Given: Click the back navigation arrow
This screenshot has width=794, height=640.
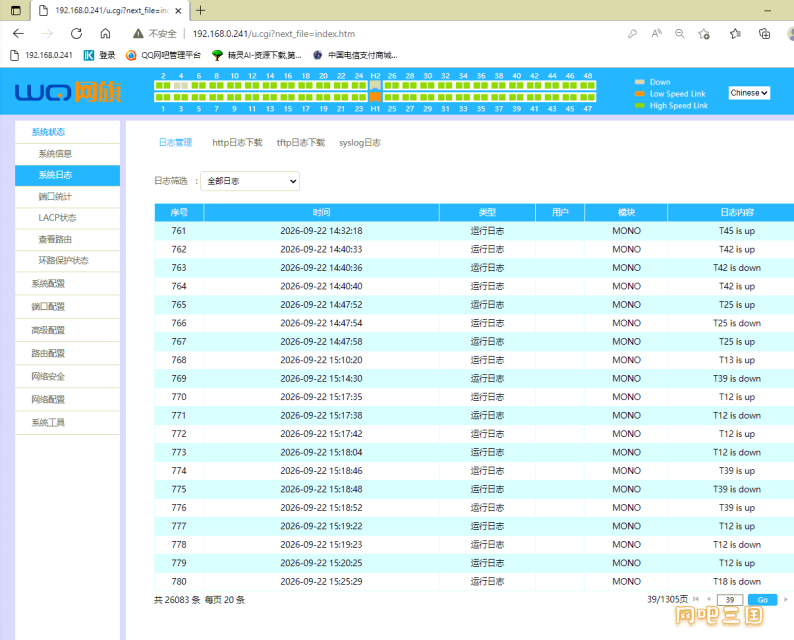Looking at the screenshot, I should tap(19, 33).
